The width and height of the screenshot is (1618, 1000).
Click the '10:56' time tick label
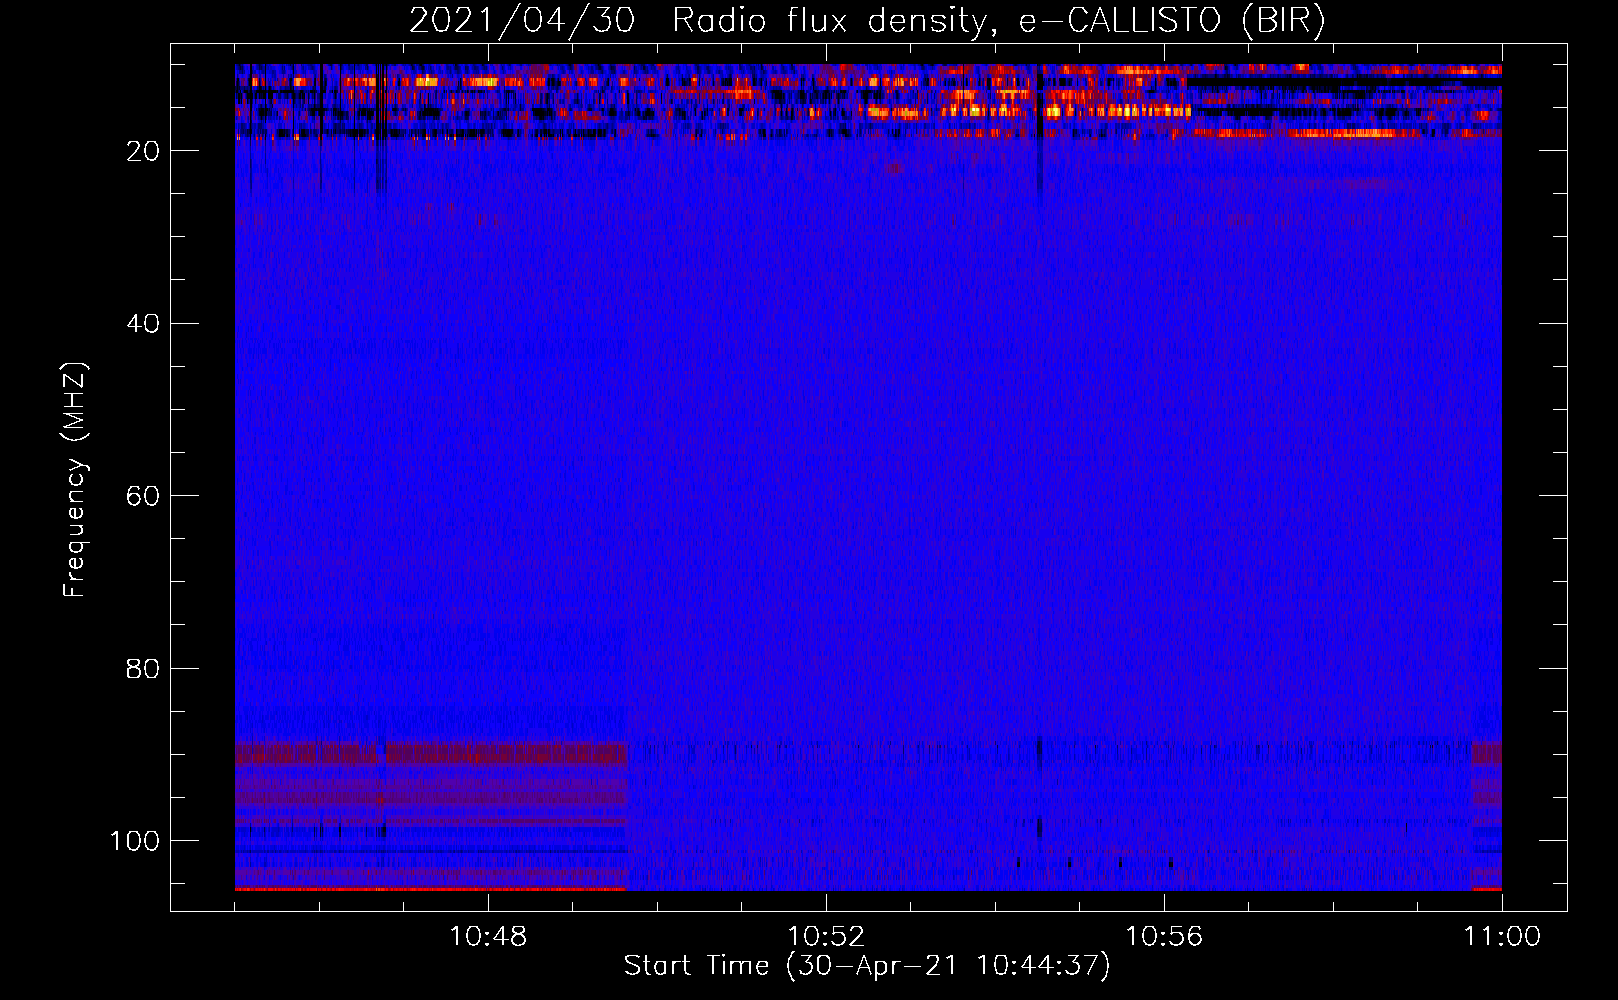[1164, 937]
